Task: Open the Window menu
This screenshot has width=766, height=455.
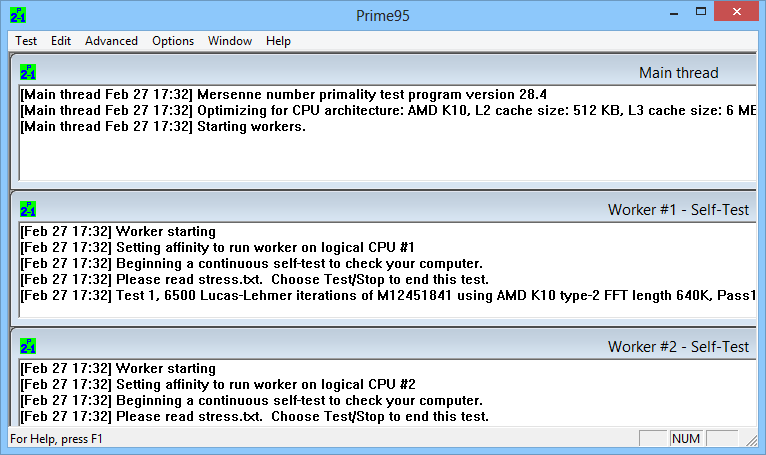Action: click(x=230, y=41)
